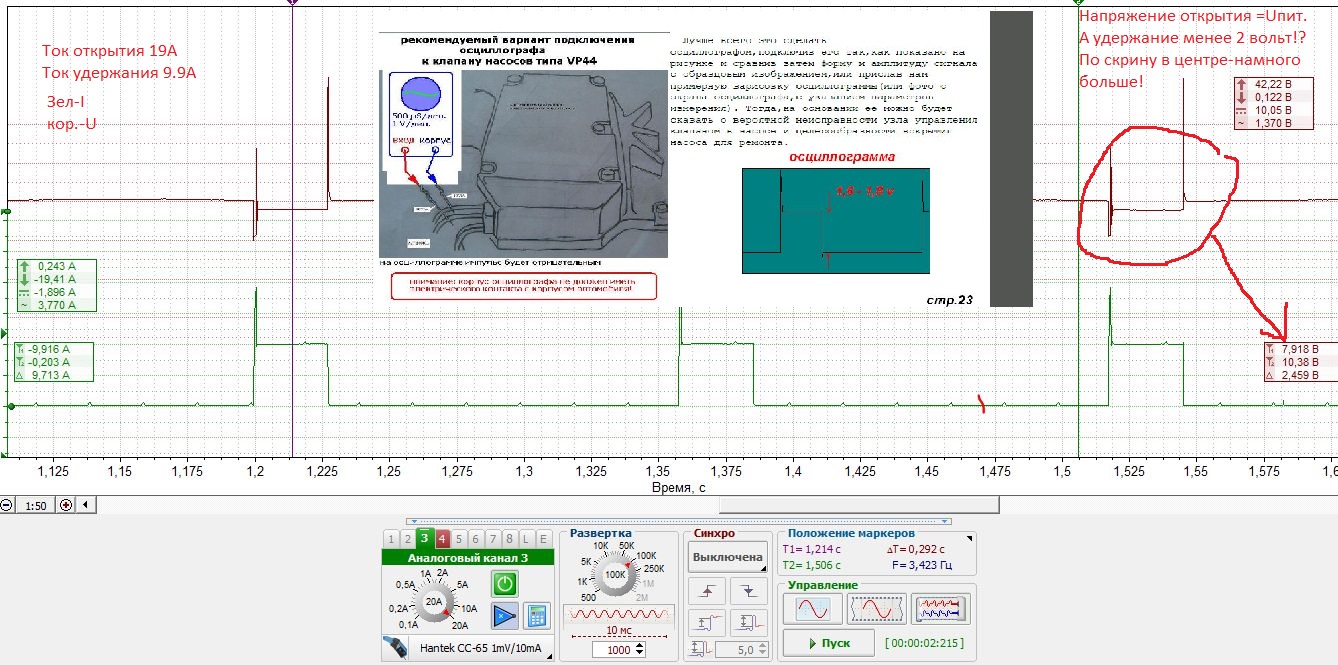Switch to analog channel 1 tab
This screenshot has height=665, width=1338.
pos(393,538)
